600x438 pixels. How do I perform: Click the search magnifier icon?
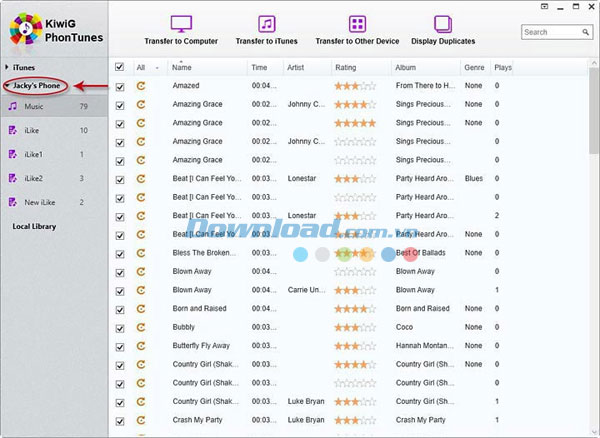pyautogui.click(x=585, y=32)
